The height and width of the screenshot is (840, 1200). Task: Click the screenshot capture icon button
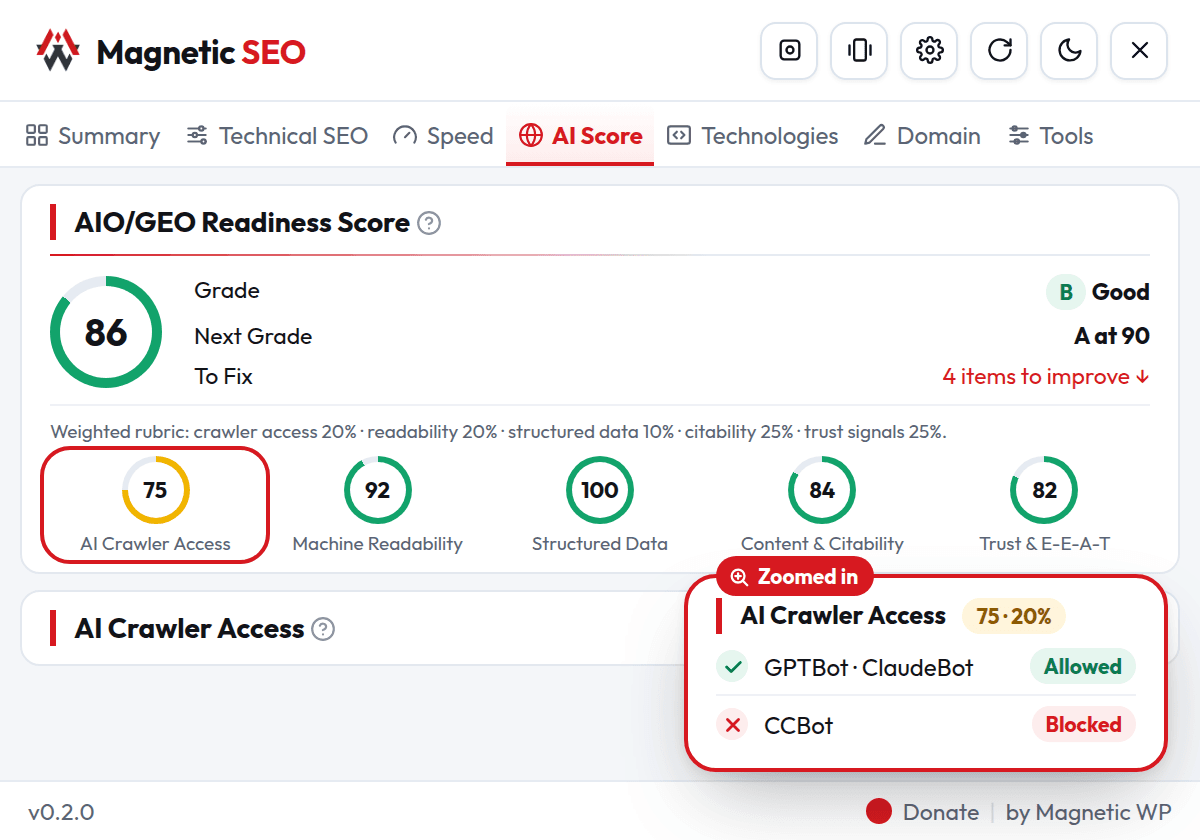(x=790, y=50)
